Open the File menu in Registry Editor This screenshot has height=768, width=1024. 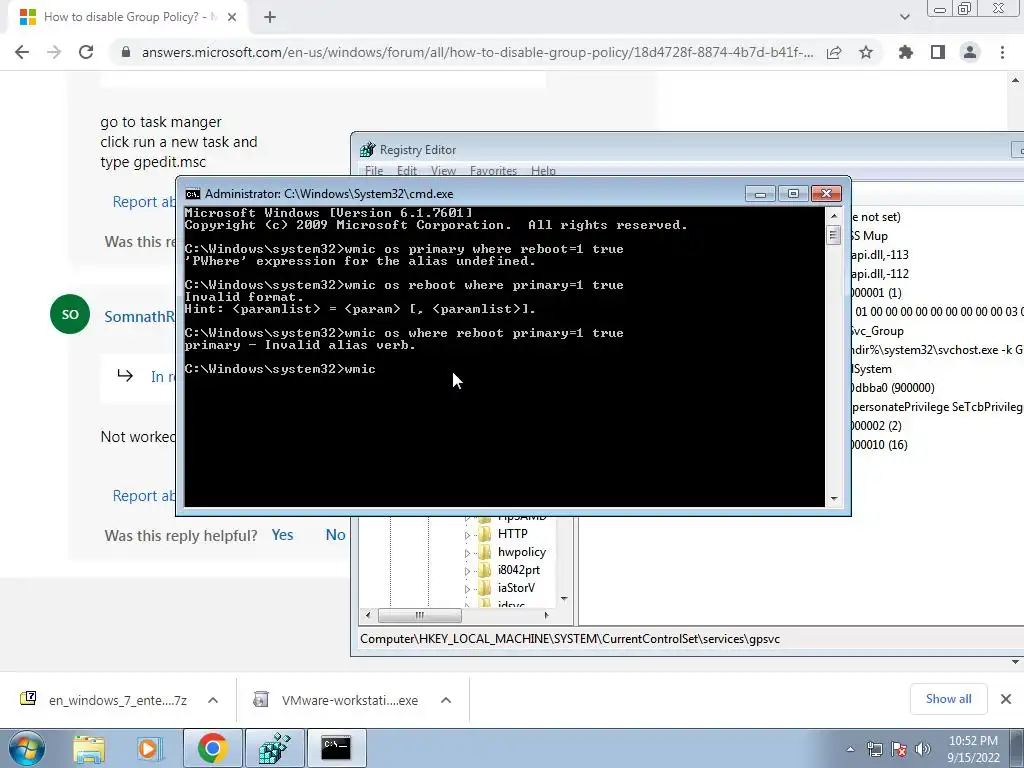pos(374,171)
